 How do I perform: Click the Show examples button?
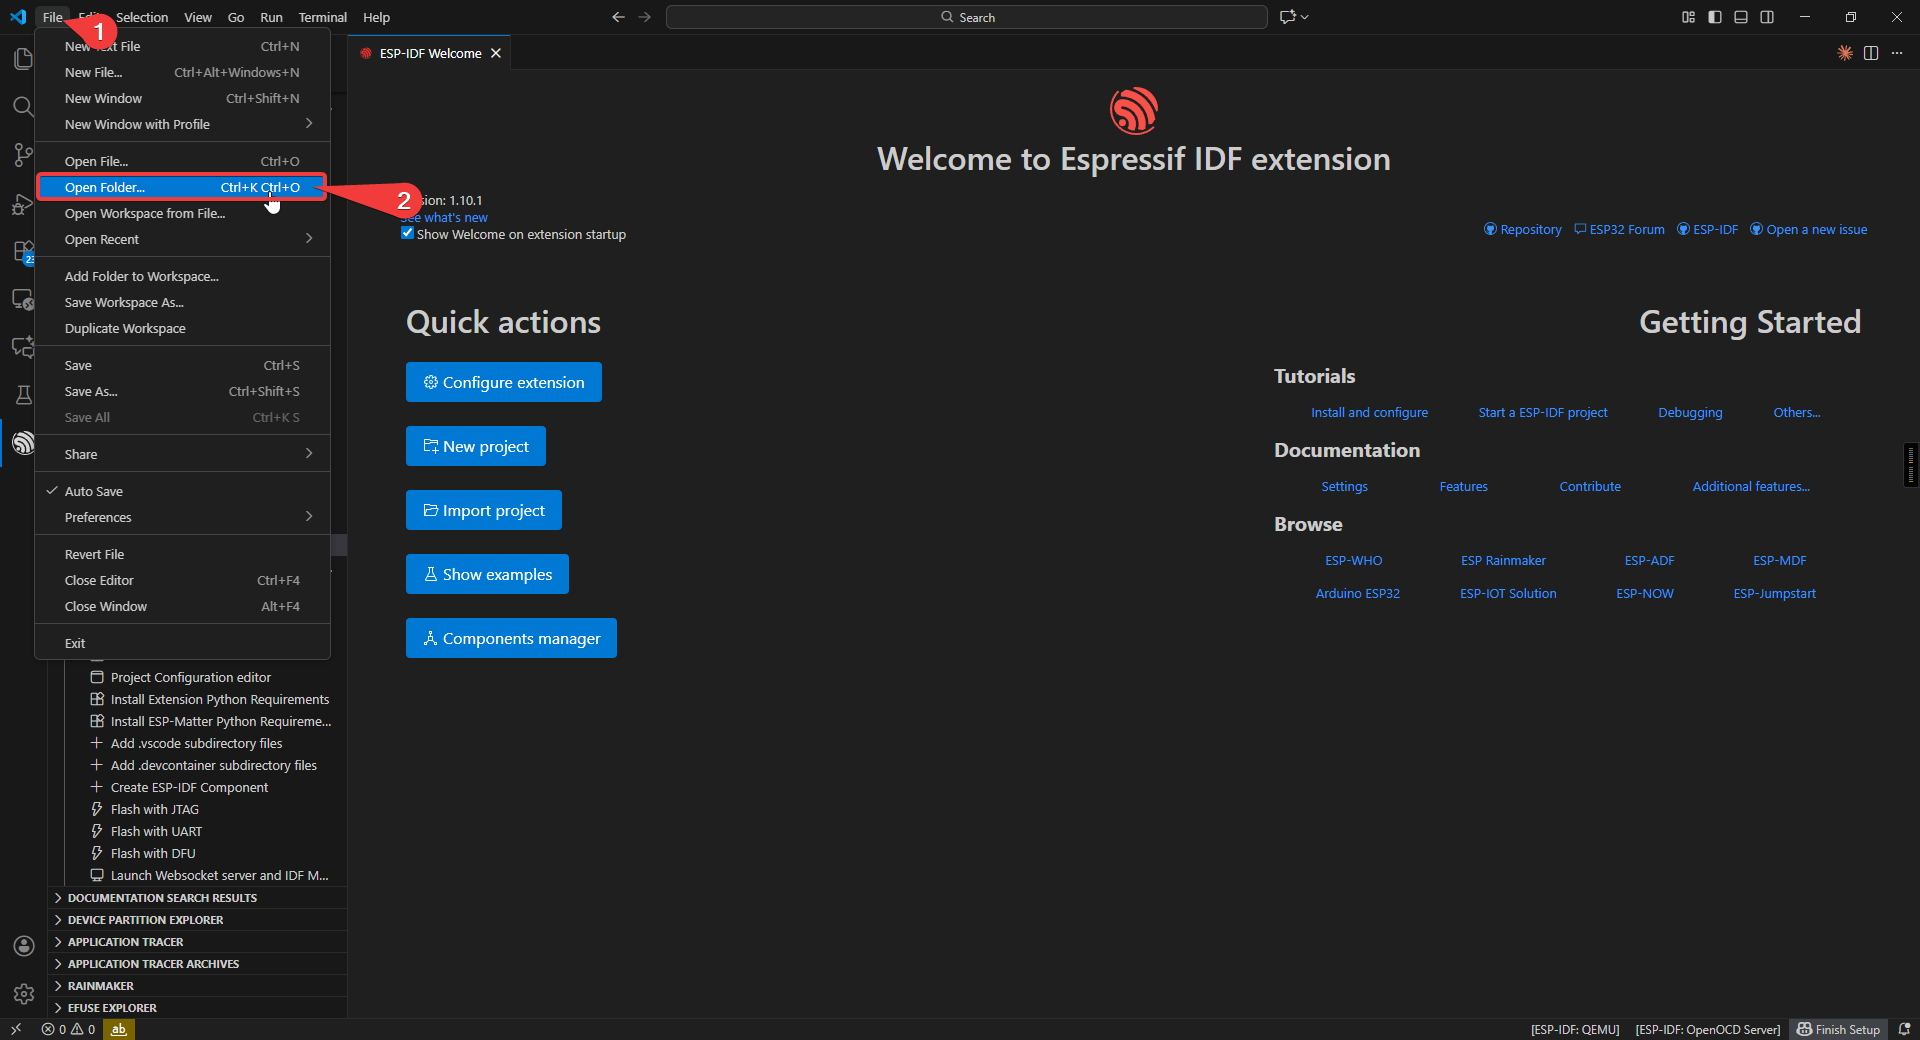point(487,574)
